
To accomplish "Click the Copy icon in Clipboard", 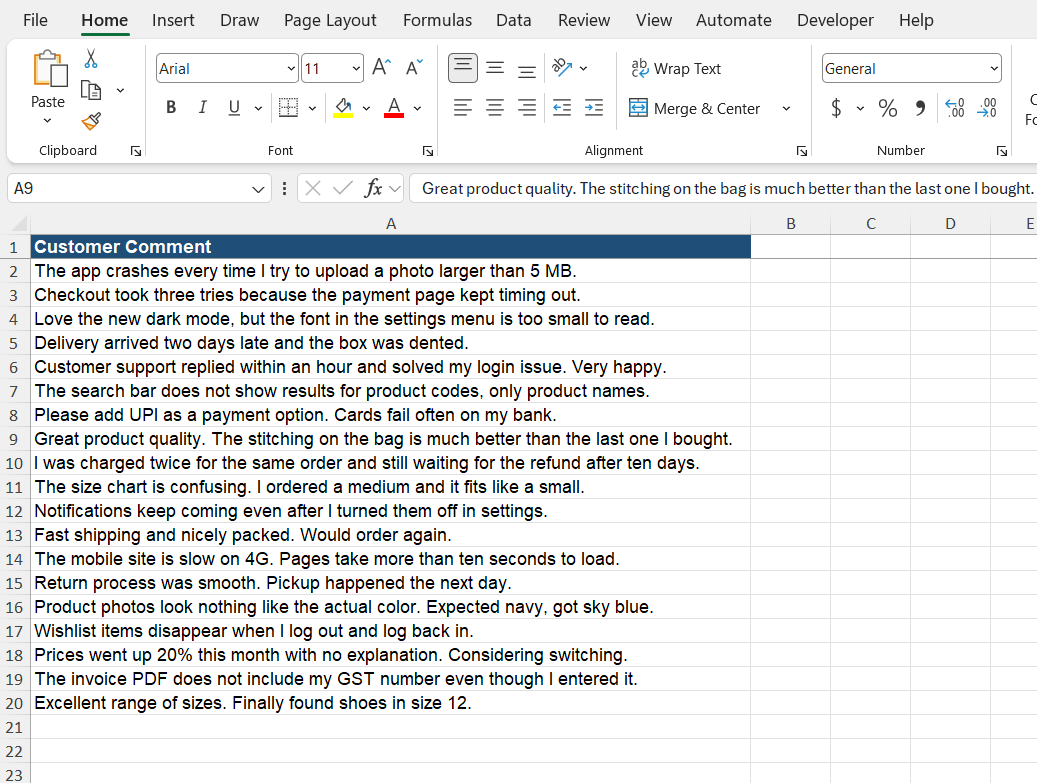I will 91,90.
